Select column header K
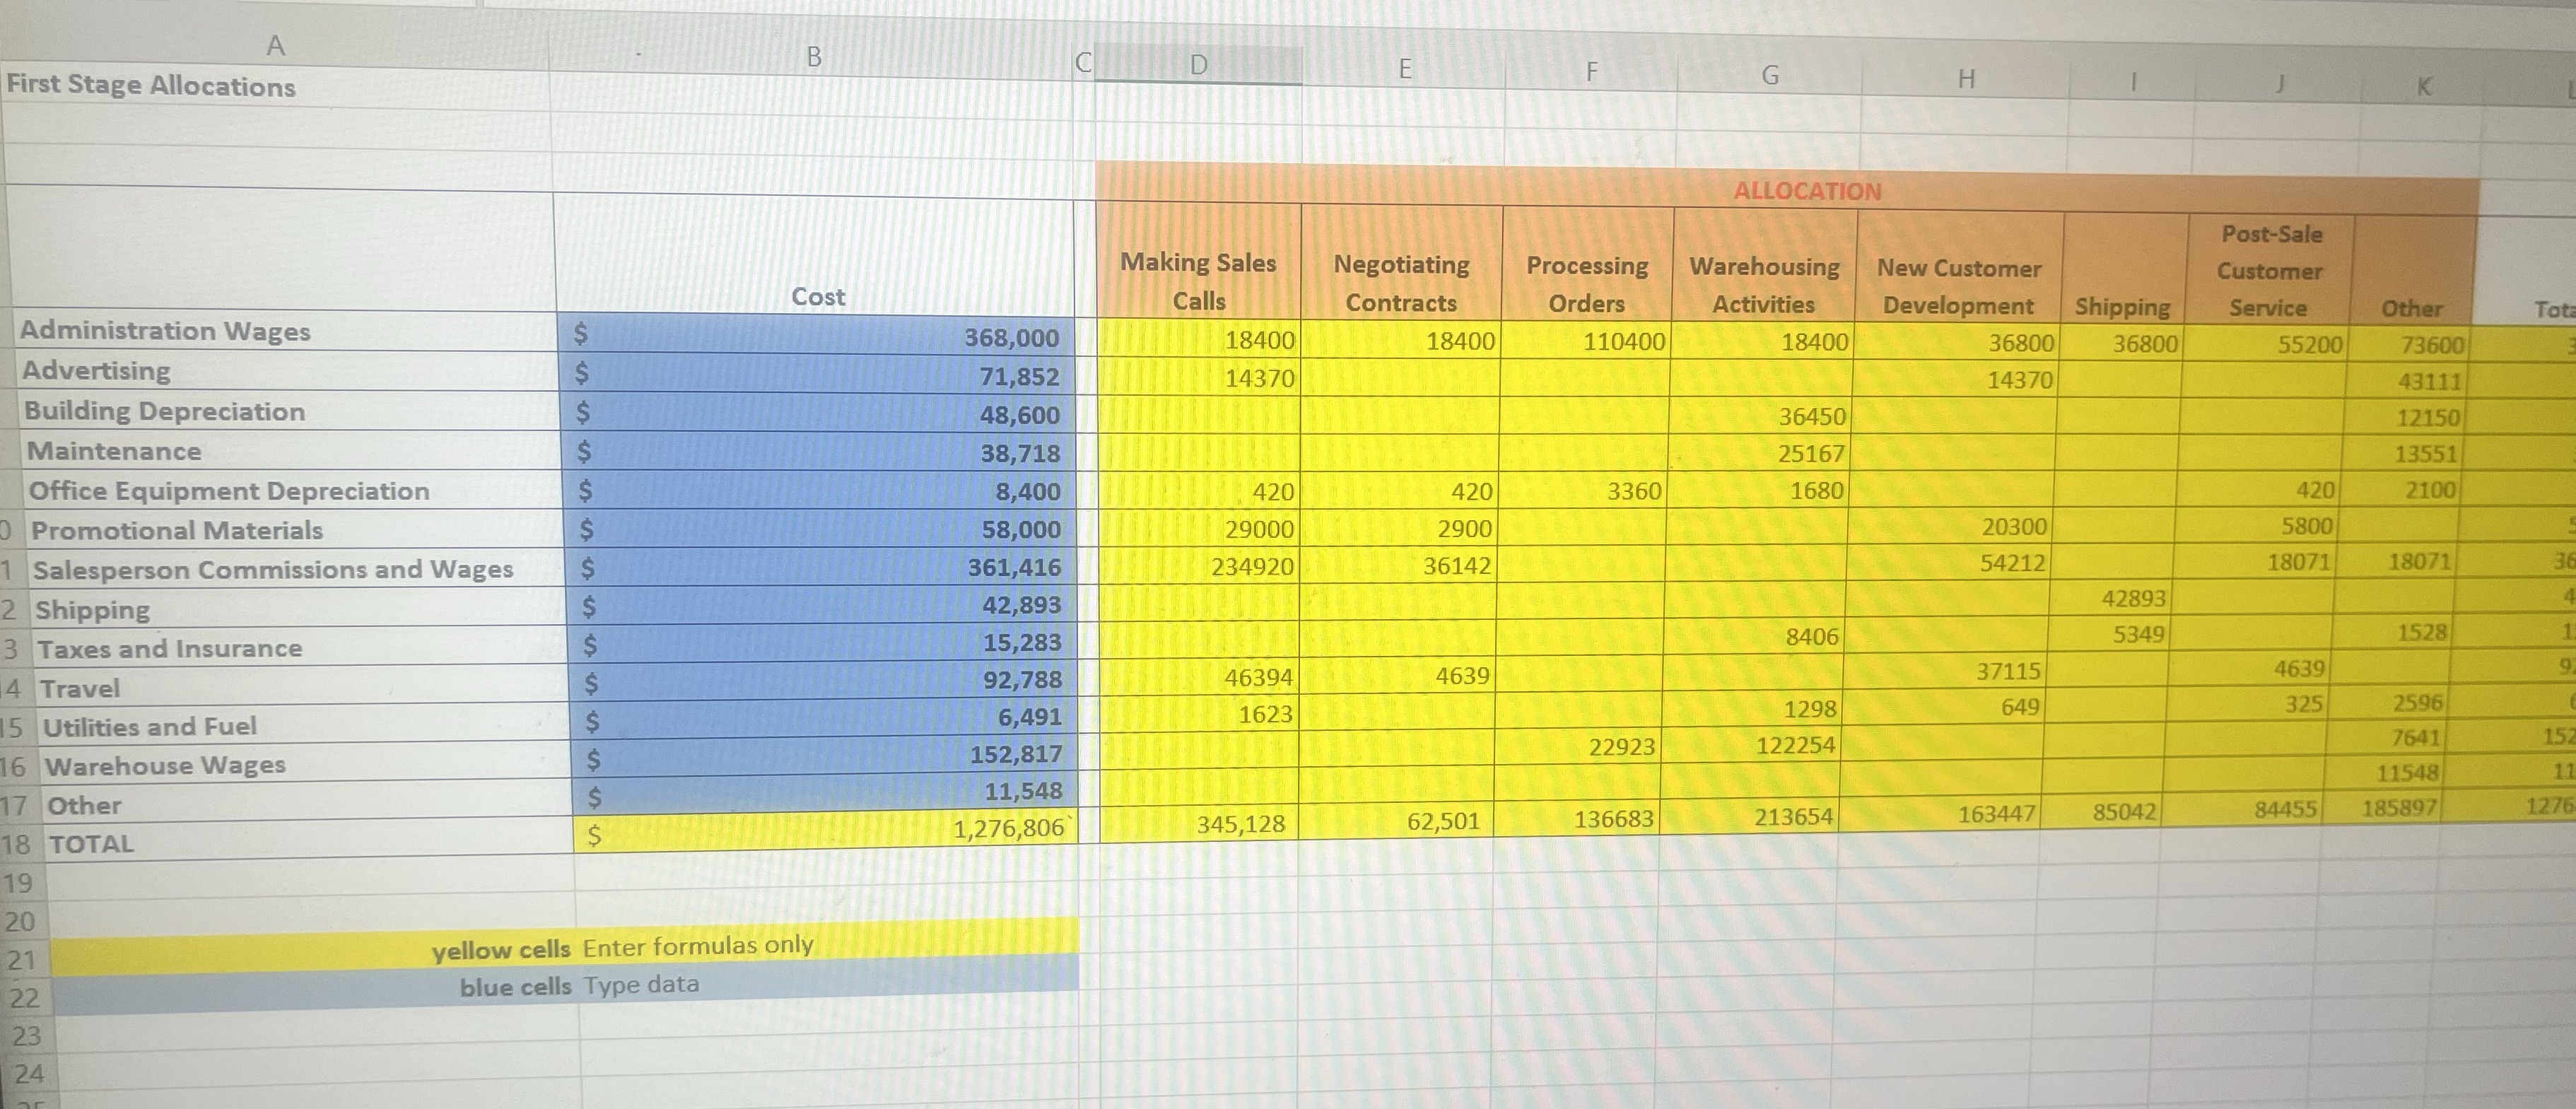Screen dimensions: 2576x1109 (x=2424, y=87)
